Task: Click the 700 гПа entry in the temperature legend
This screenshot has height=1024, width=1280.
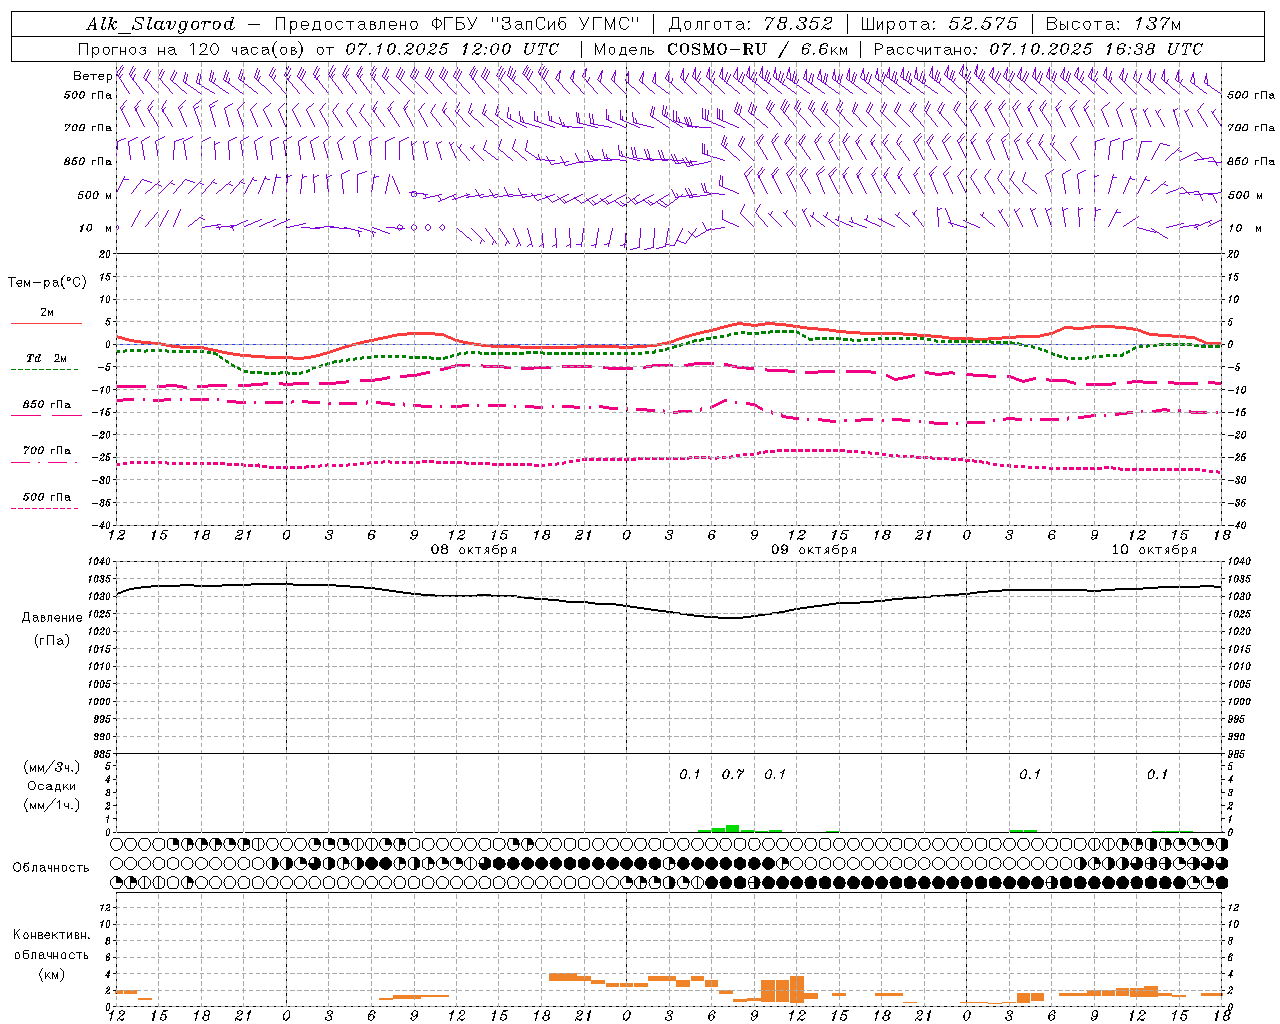Action: click(x=46, y=454)
